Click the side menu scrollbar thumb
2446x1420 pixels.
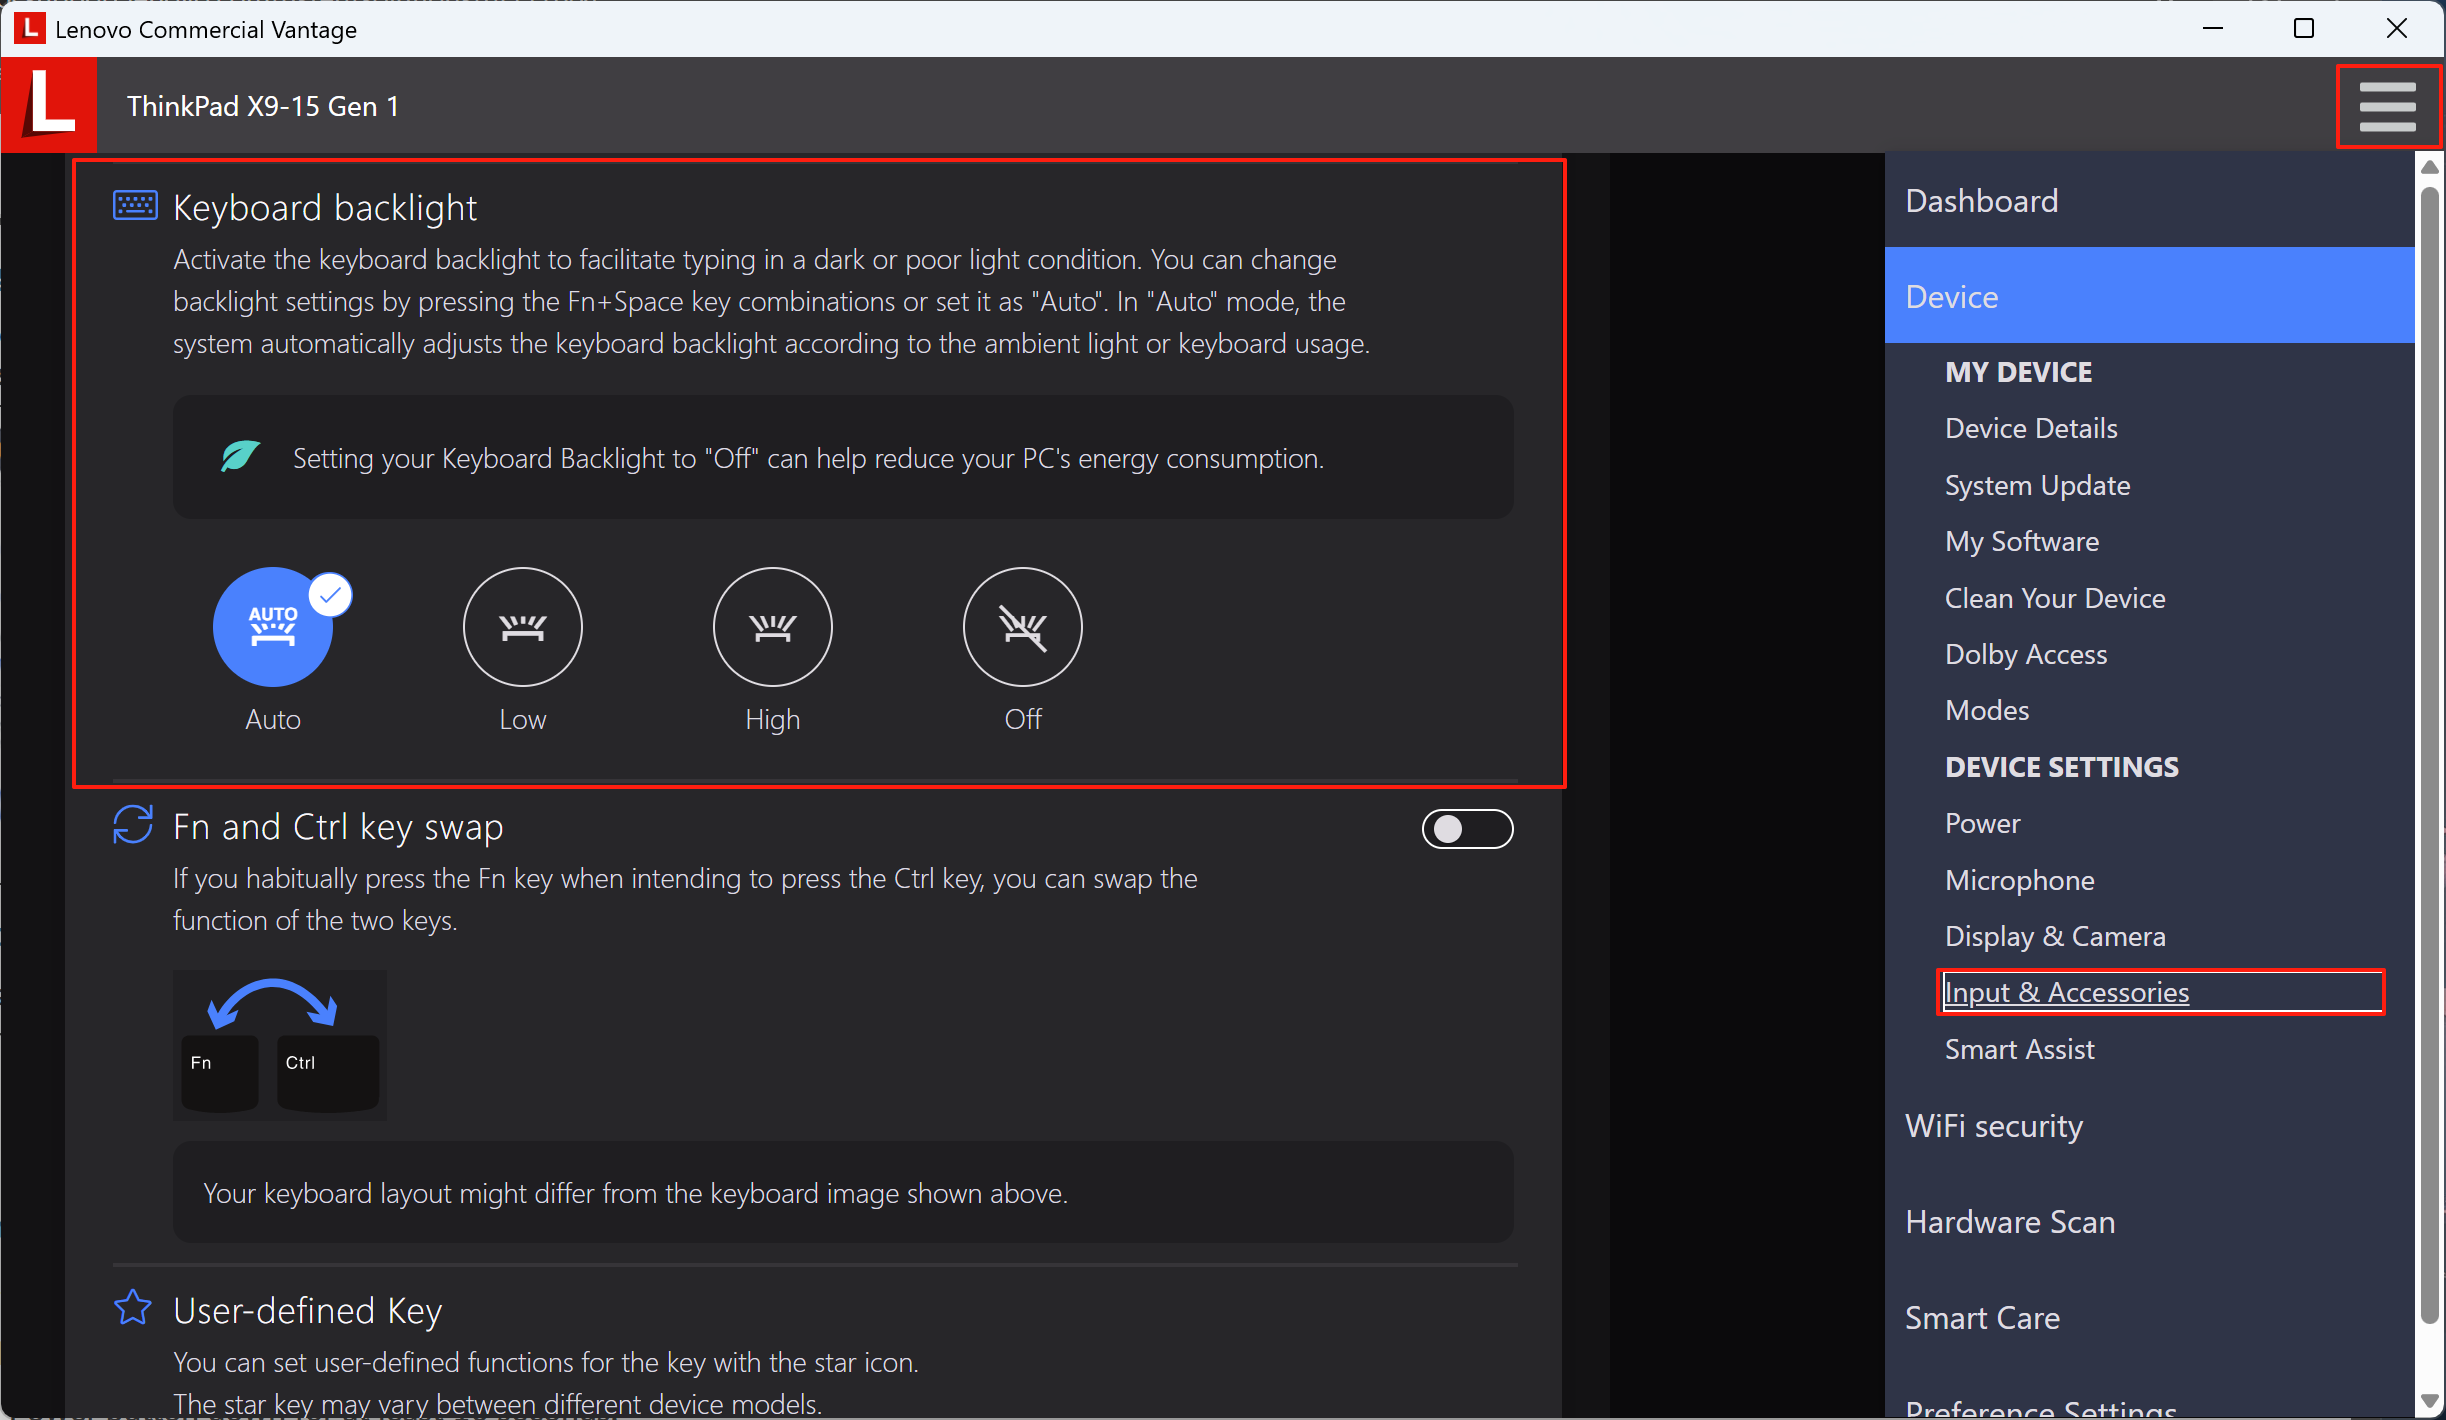[2430, 757]
